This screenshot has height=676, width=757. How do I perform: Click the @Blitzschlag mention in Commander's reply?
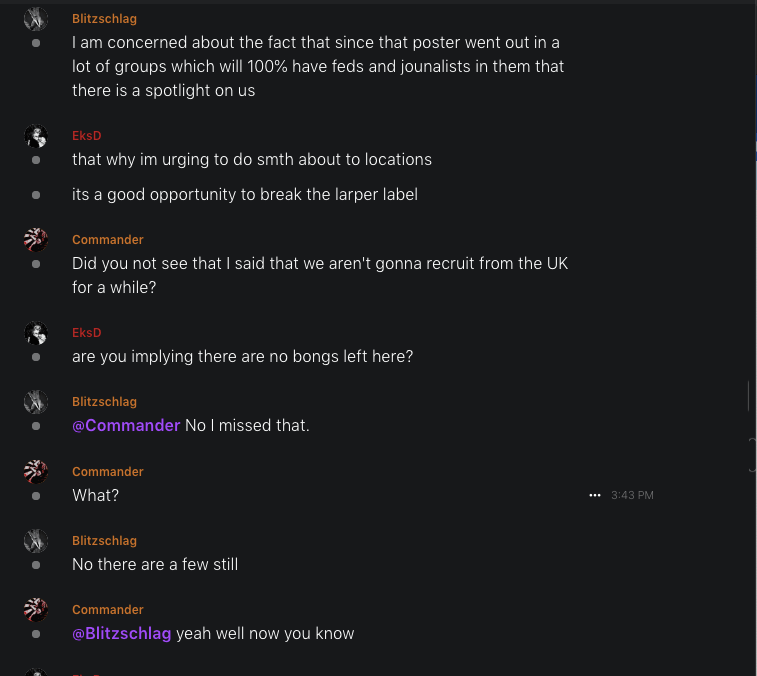[x=122, y=634]
